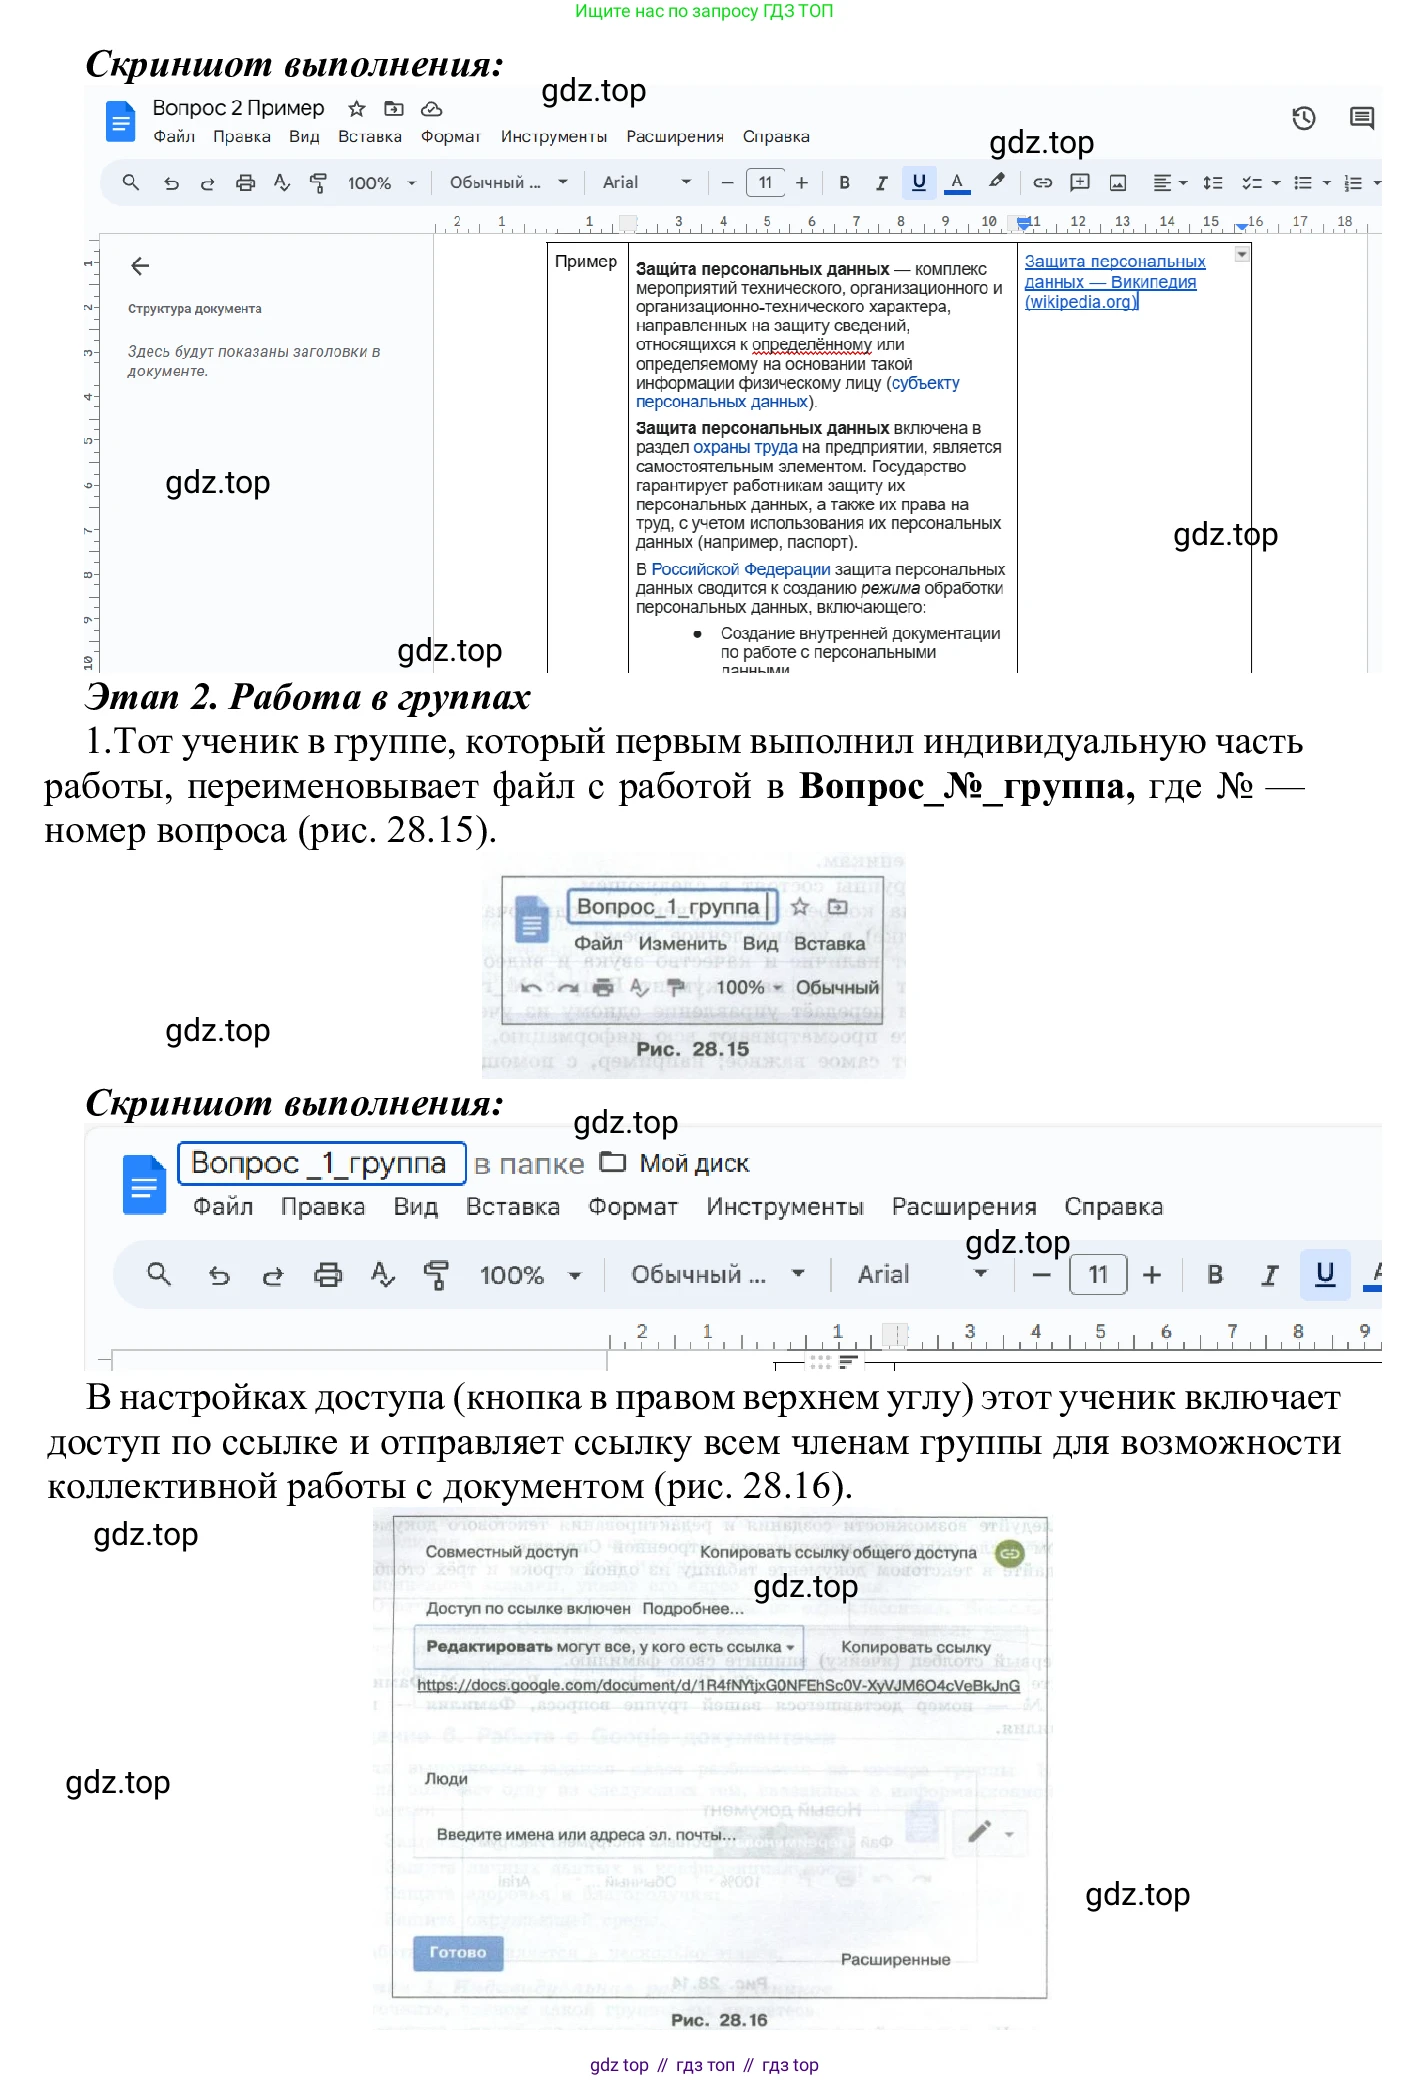
Task: Toggle underline in the Вопрос 2 Пример toolbar
Action: point(919,182)
